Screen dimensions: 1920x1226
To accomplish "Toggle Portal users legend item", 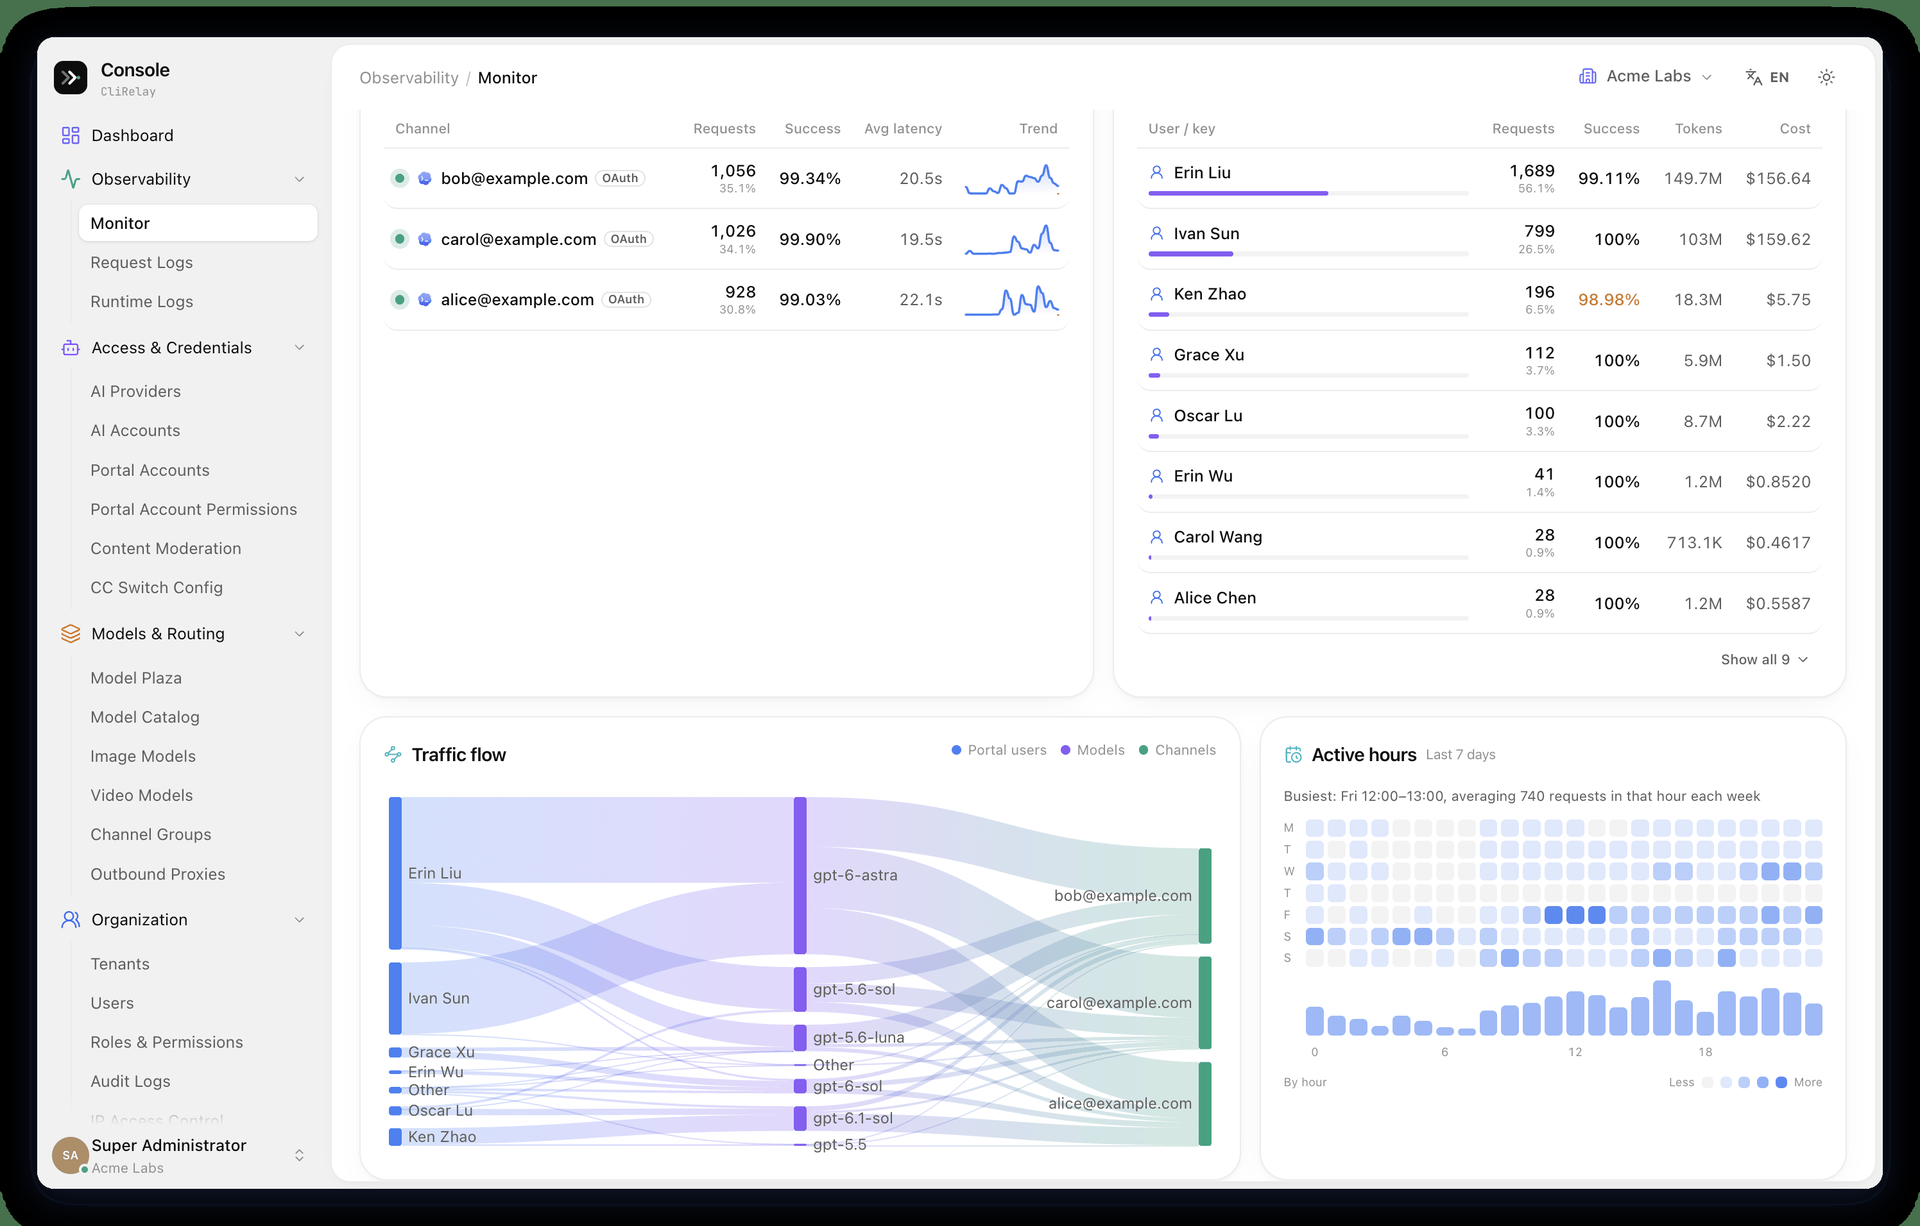I will (998, 750).
